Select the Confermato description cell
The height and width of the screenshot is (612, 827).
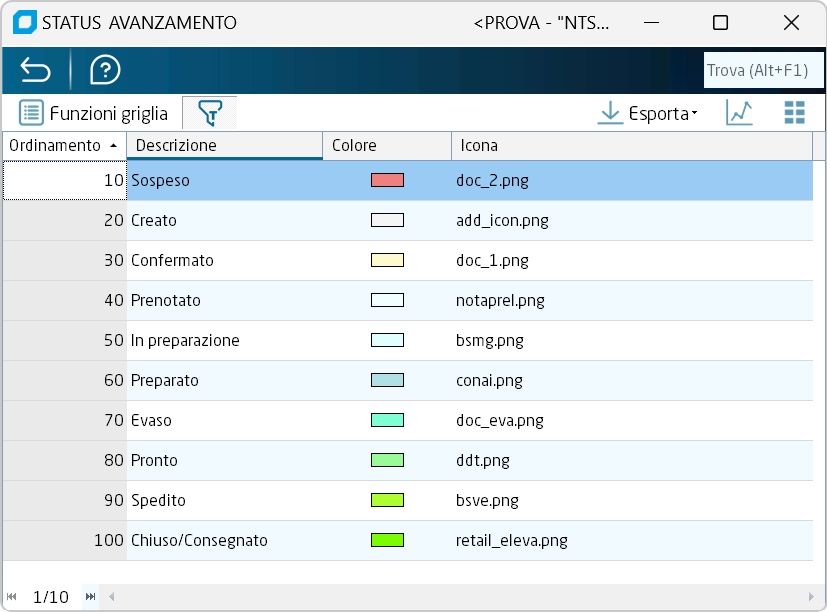point(224,261)
